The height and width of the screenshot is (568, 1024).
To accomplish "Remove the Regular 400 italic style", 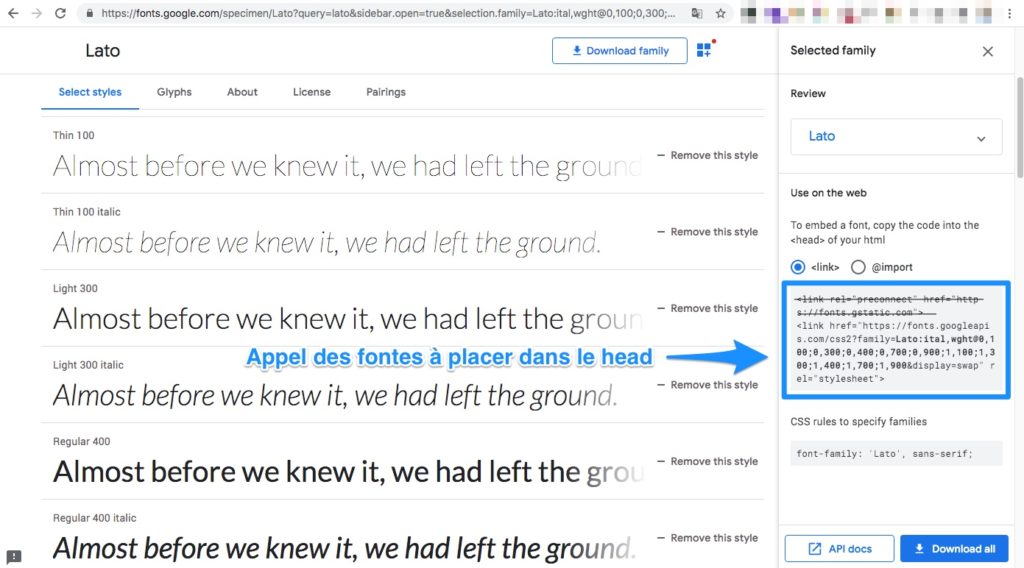I will click(x=707, y=537).
